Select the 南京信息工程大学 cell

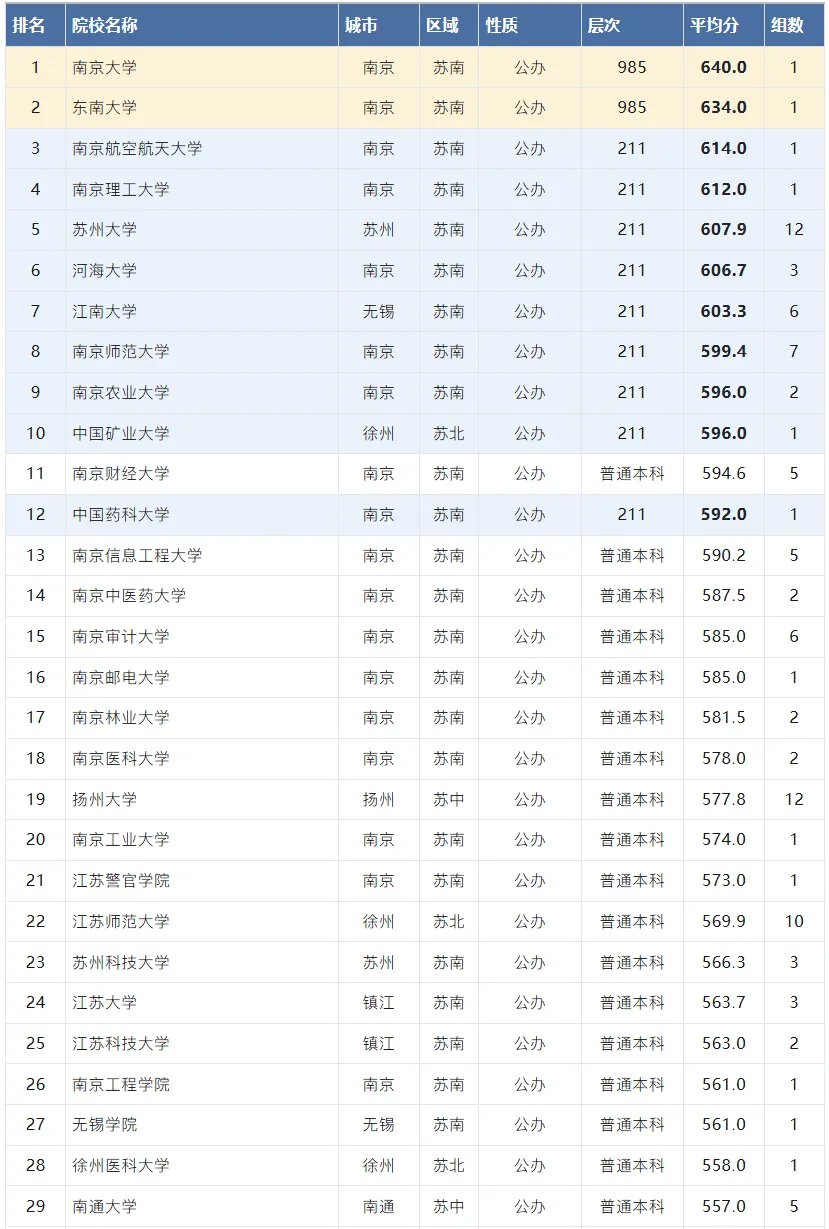pos(201,556)
